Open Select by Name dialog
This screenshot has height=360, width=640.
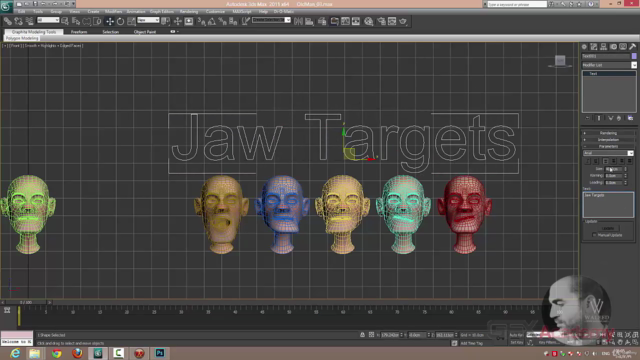coord(76,21)
